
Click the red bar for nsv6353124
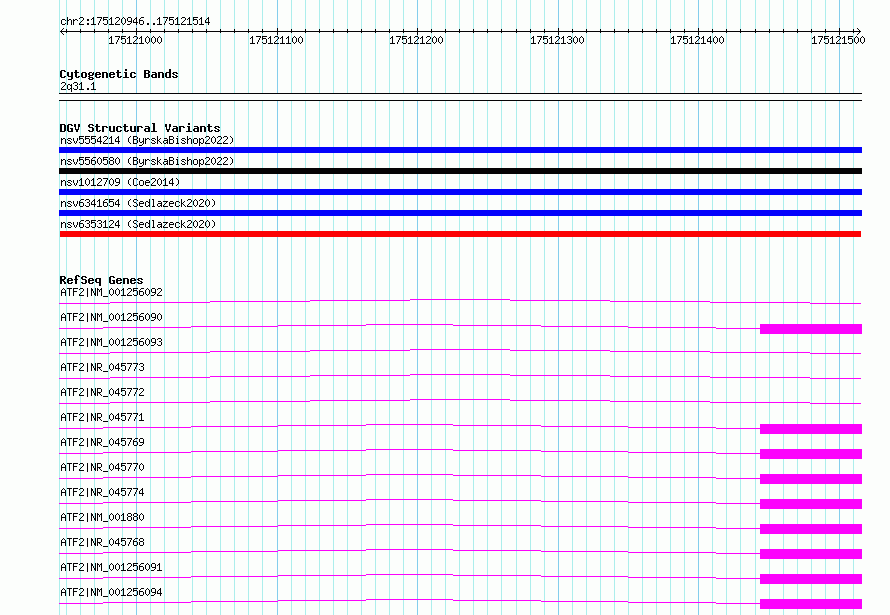coord(460,234)
